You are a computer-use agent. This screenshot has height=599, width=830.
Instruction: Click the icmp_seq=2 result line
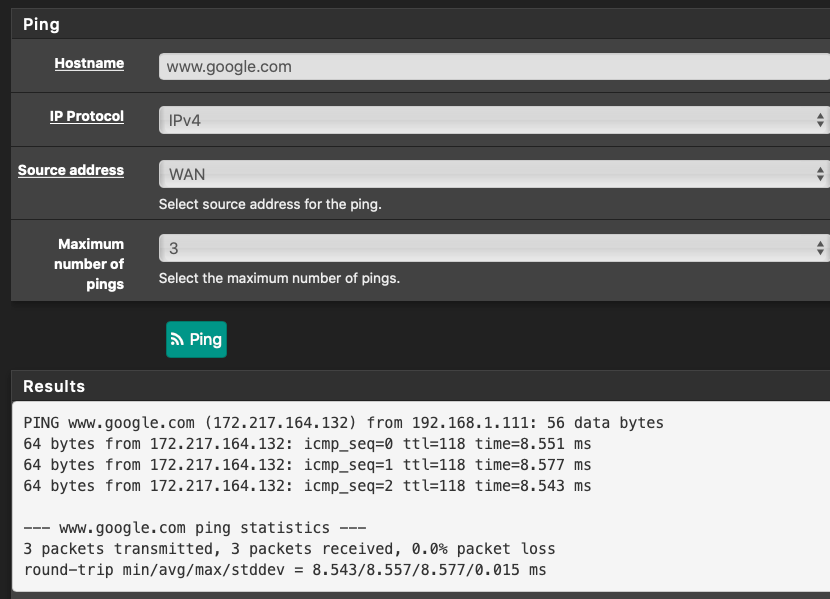[x=307, y=486]
